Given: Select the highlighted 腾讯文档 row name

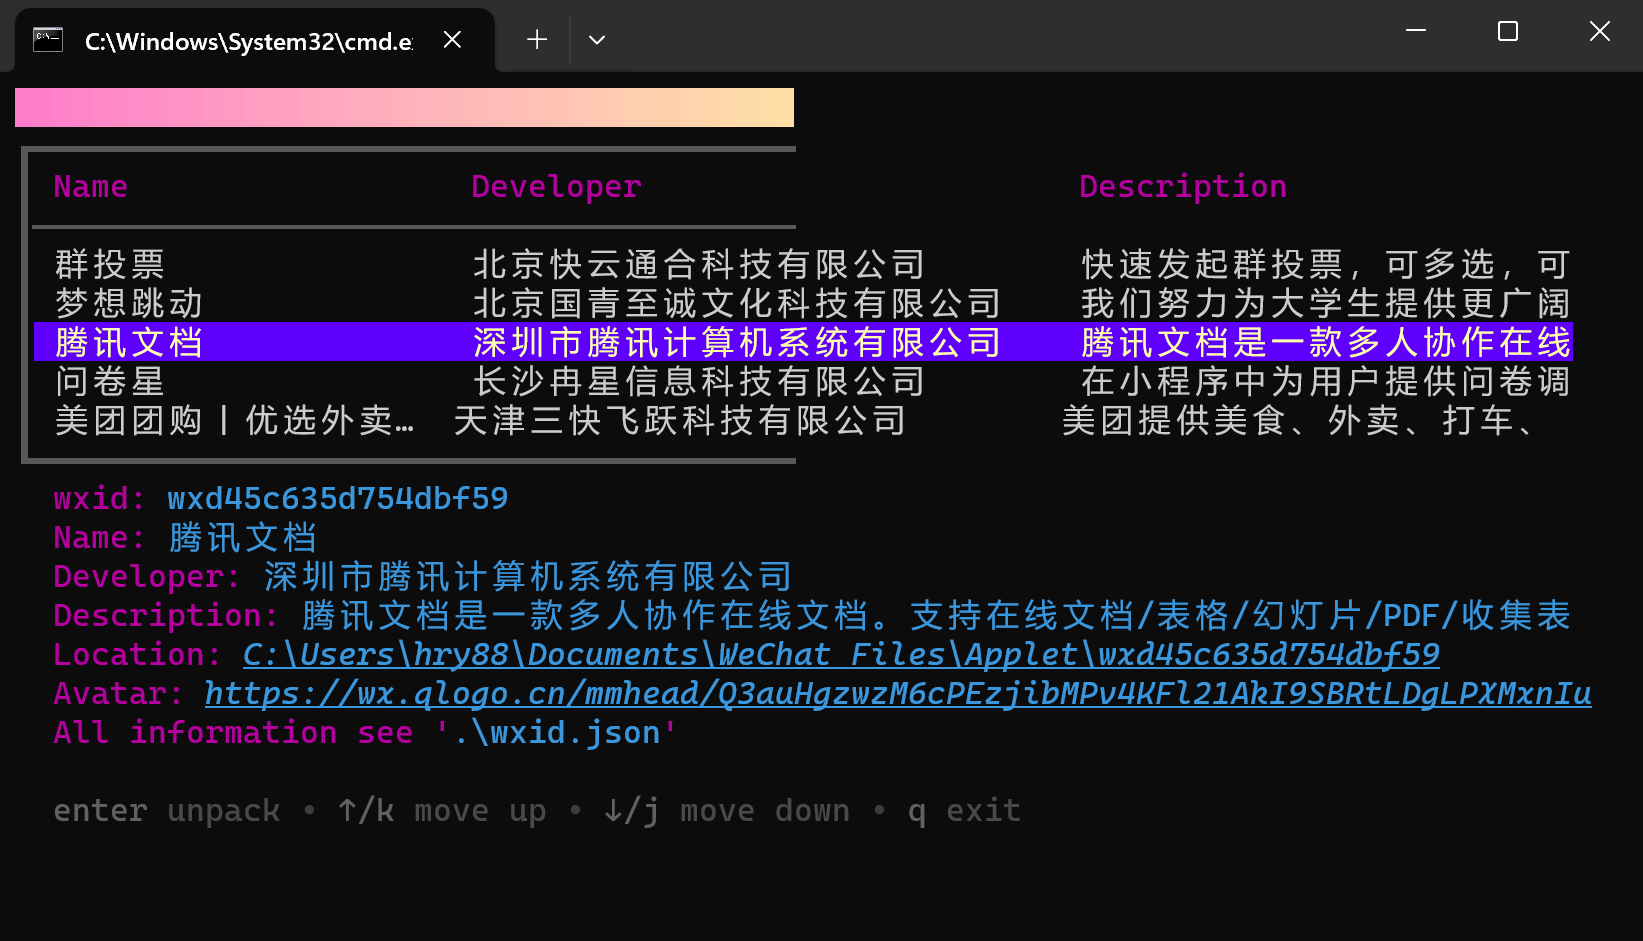Looking at the screenshot, I should 129,343.
